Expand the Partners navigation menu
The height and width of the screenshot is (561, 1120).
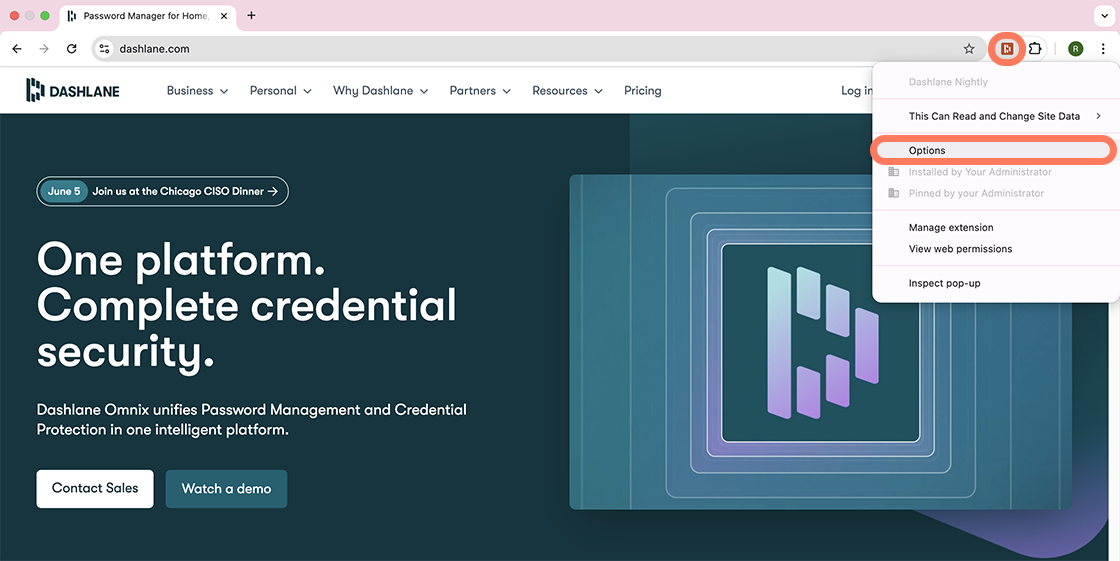click(480, 91)
